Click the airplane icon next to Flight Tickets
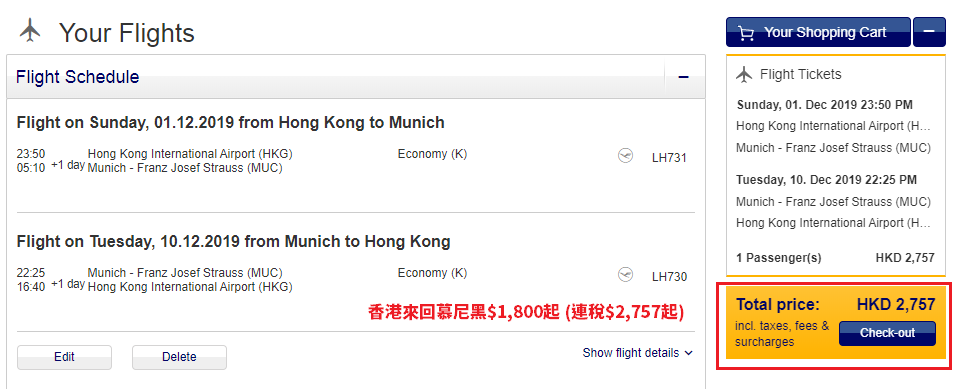 point(744,74)
